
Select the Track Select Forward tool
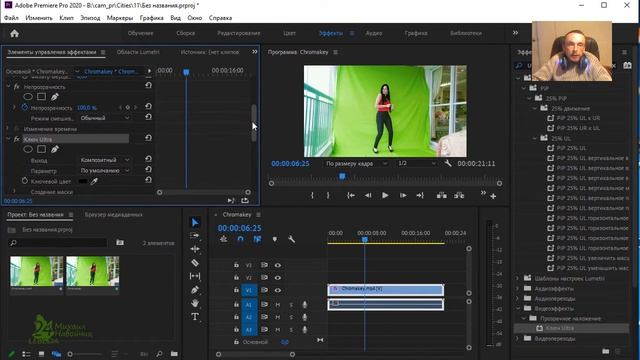click(x=195, y=236)
